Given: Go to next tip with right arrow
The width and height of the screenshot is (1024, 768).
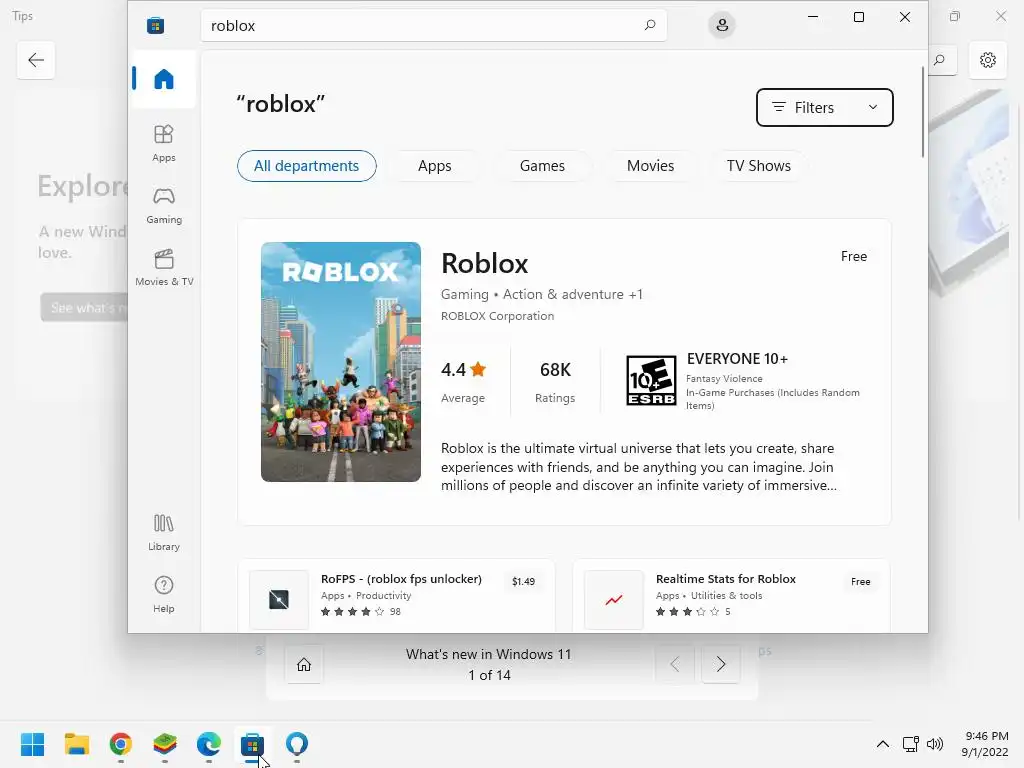Looking at the screenshot, I should tap(720, 665).
